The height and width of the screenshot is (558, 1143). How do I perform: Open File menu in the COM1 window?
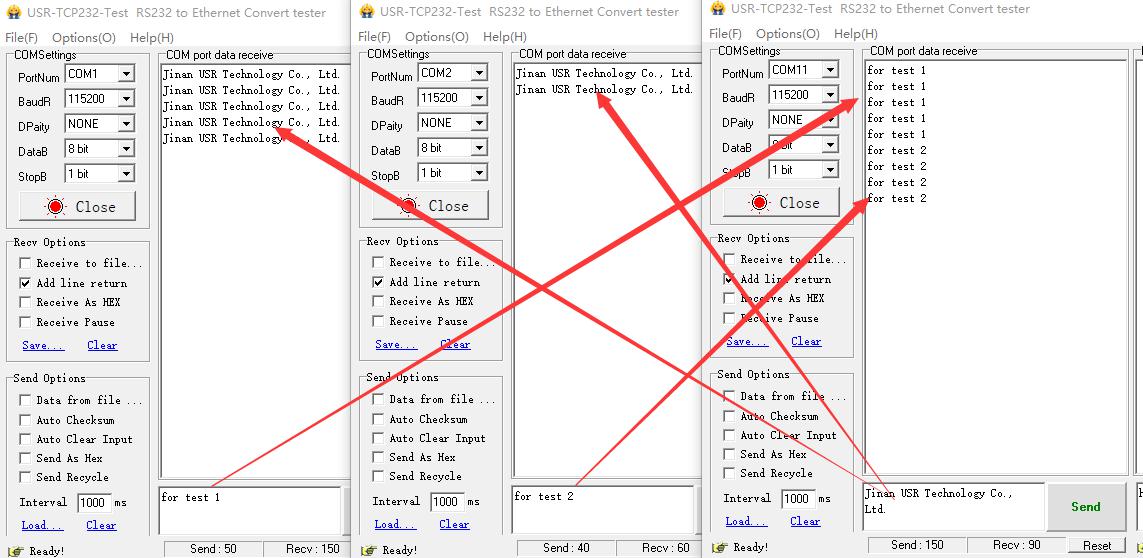21,38
